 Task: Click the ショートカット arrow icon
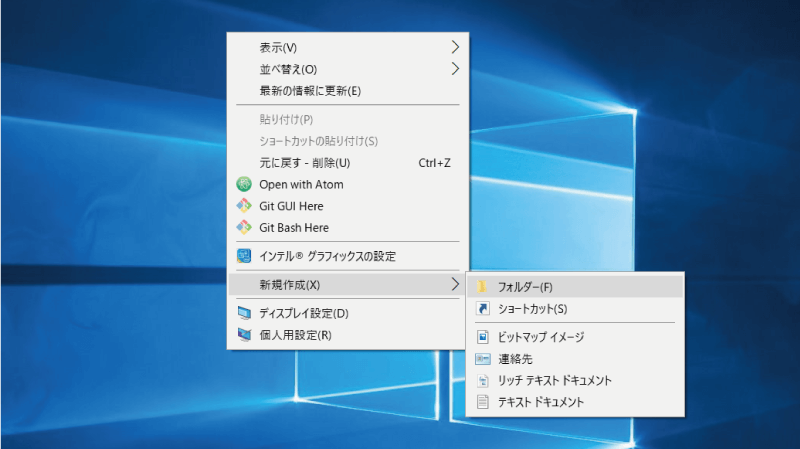[x=483, y=308]
